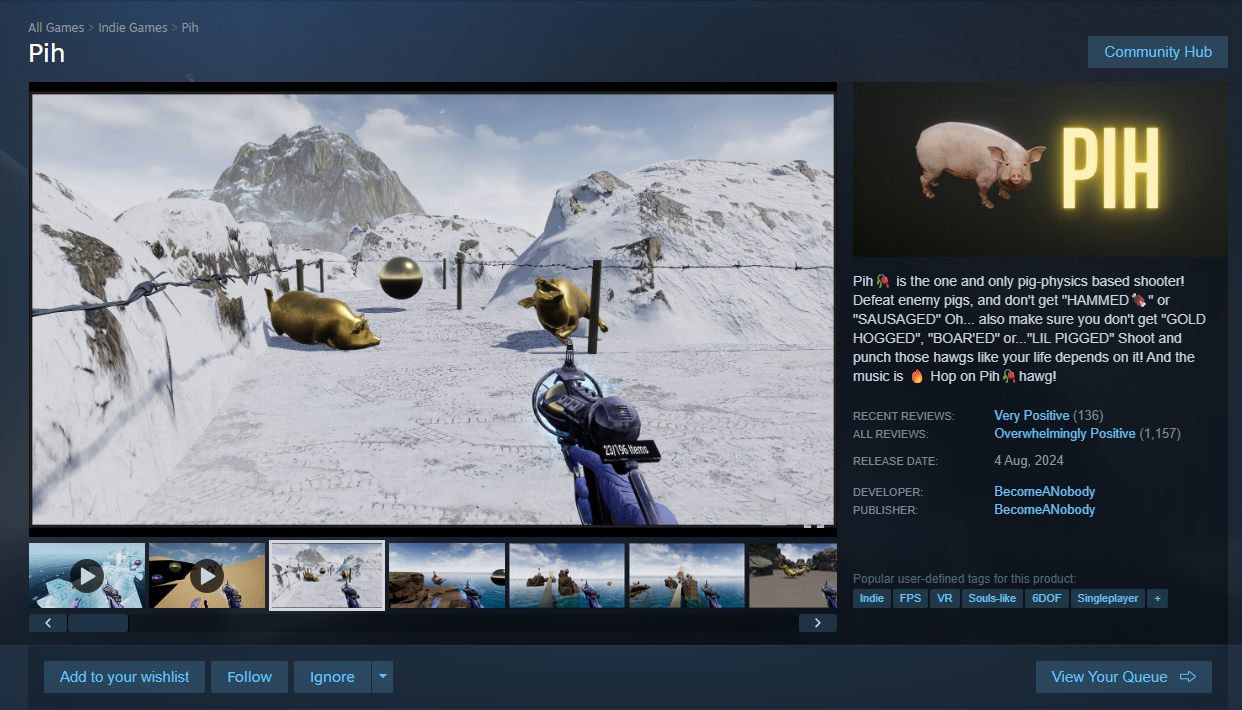Select the sixth sea walkway thumbnail
The width and height of the screenshot is (1242, 710).
coord(687,576)
